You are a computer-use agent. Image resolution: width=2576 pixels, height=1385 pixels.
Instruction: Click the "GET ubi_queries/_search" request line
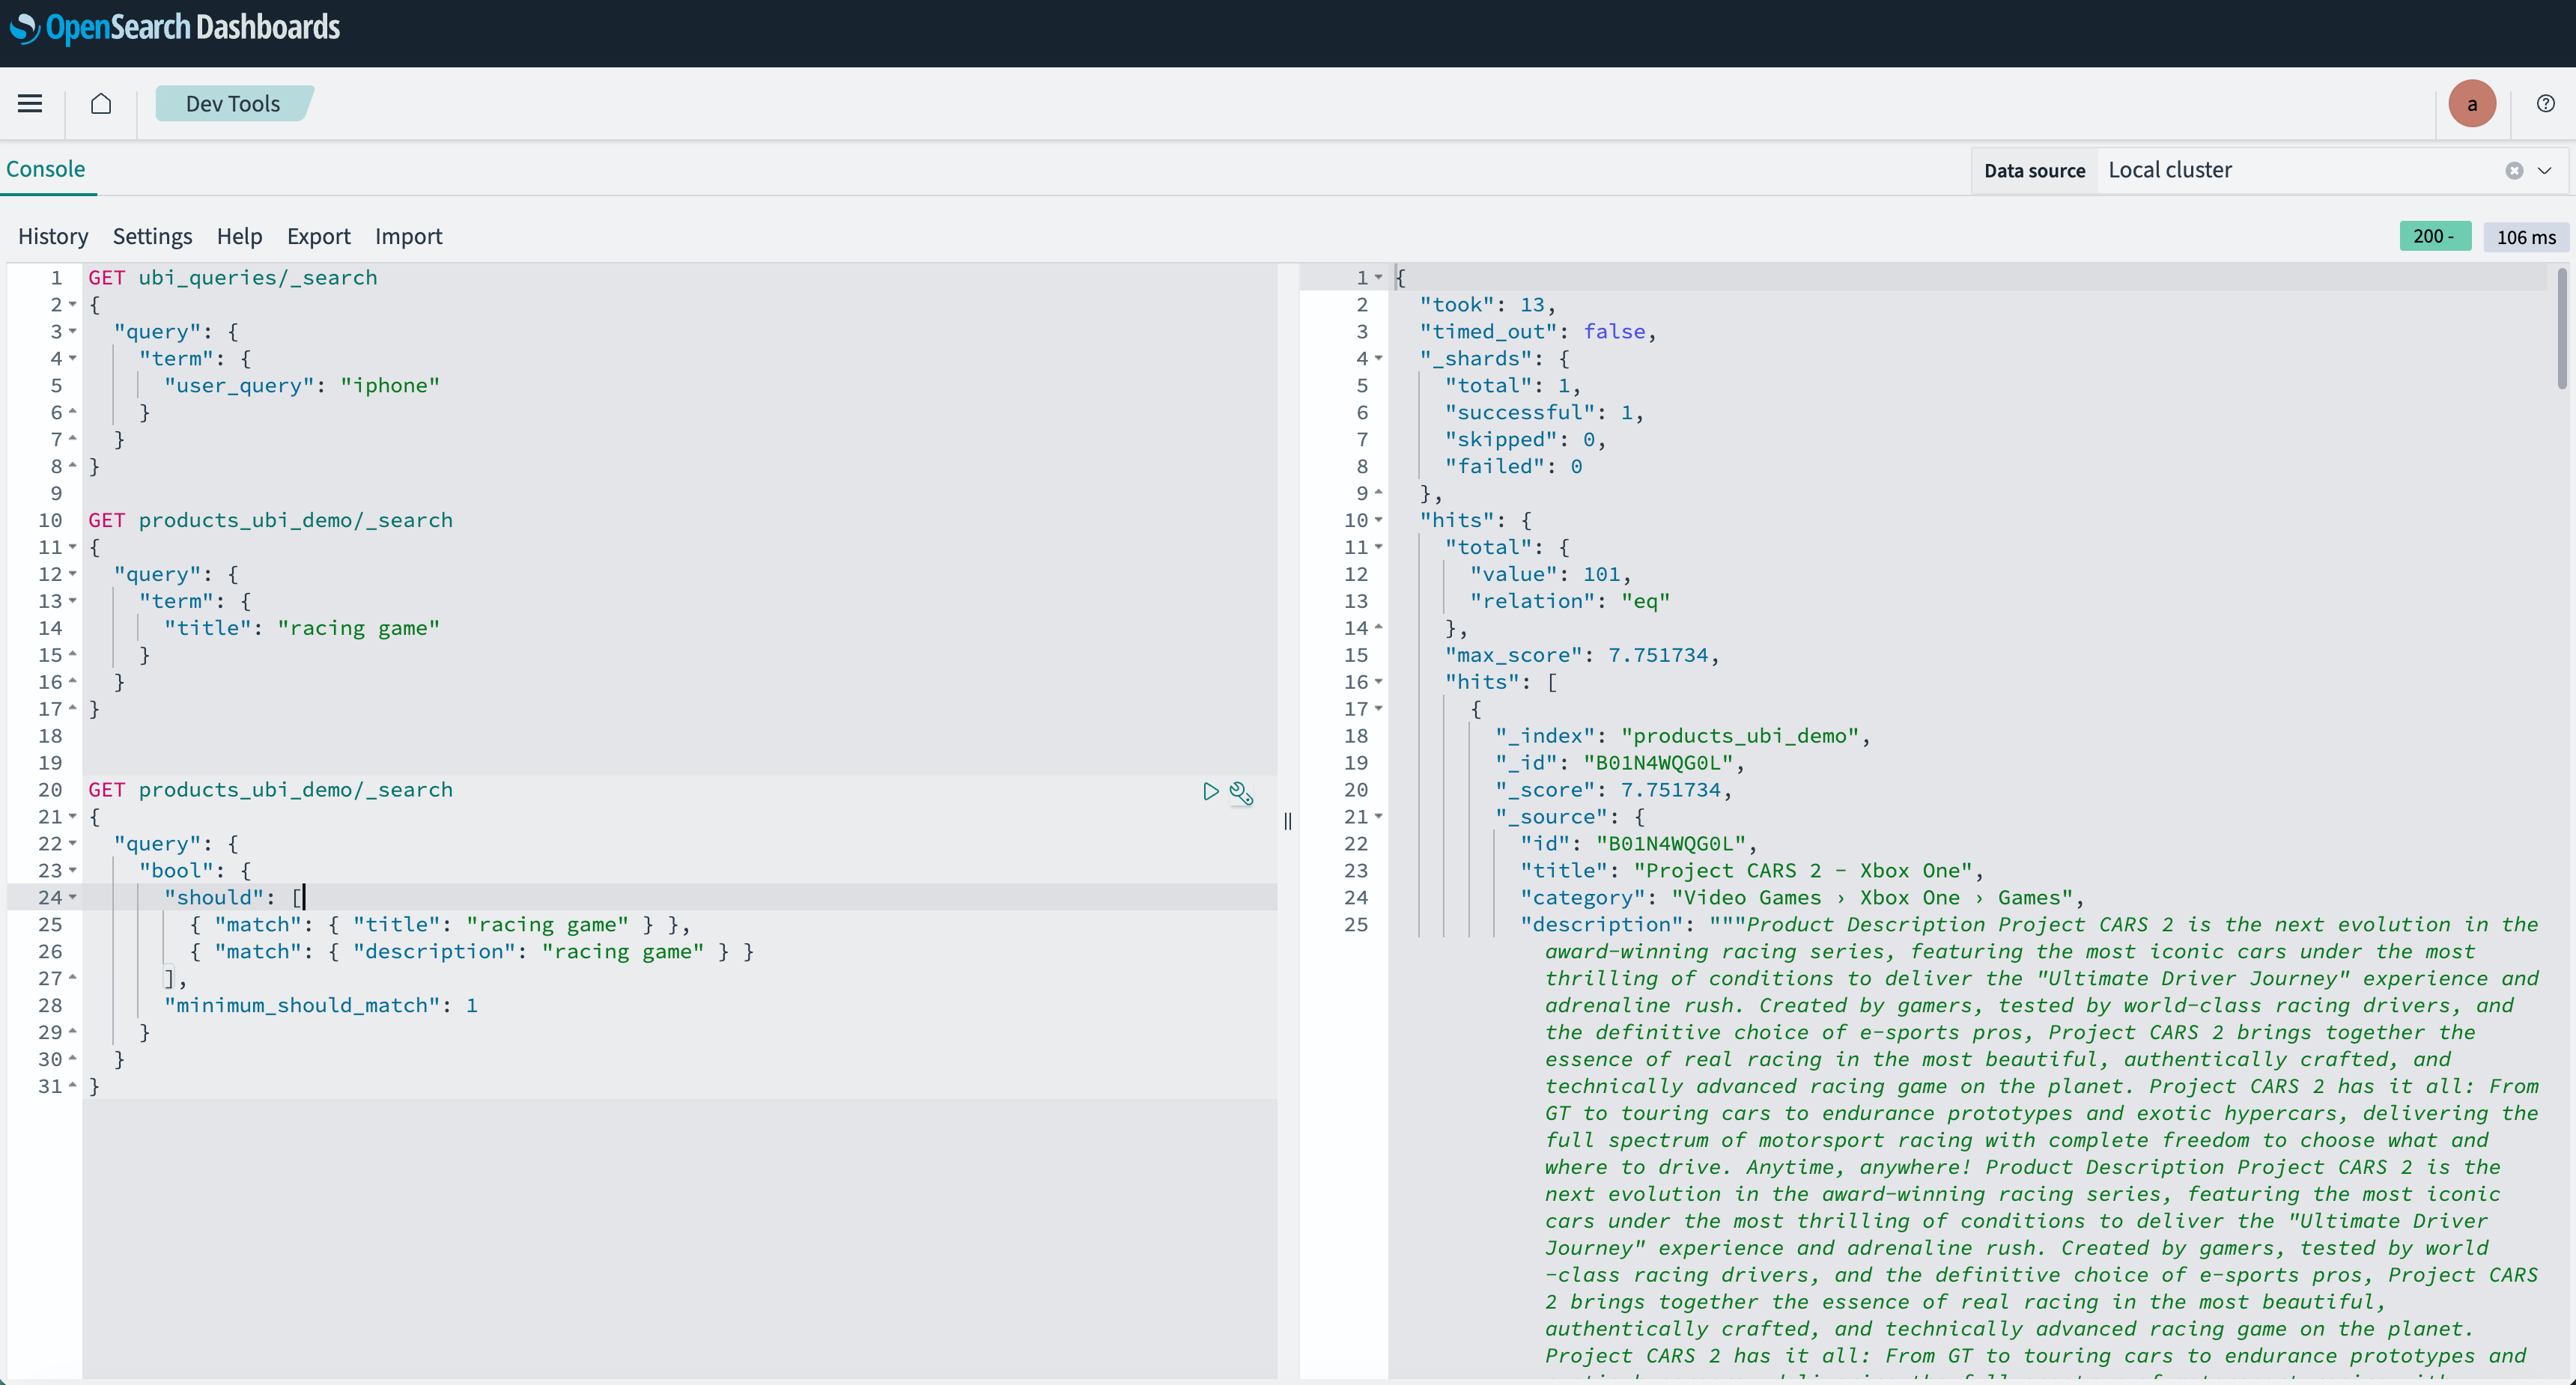click(x=233, y=278)
